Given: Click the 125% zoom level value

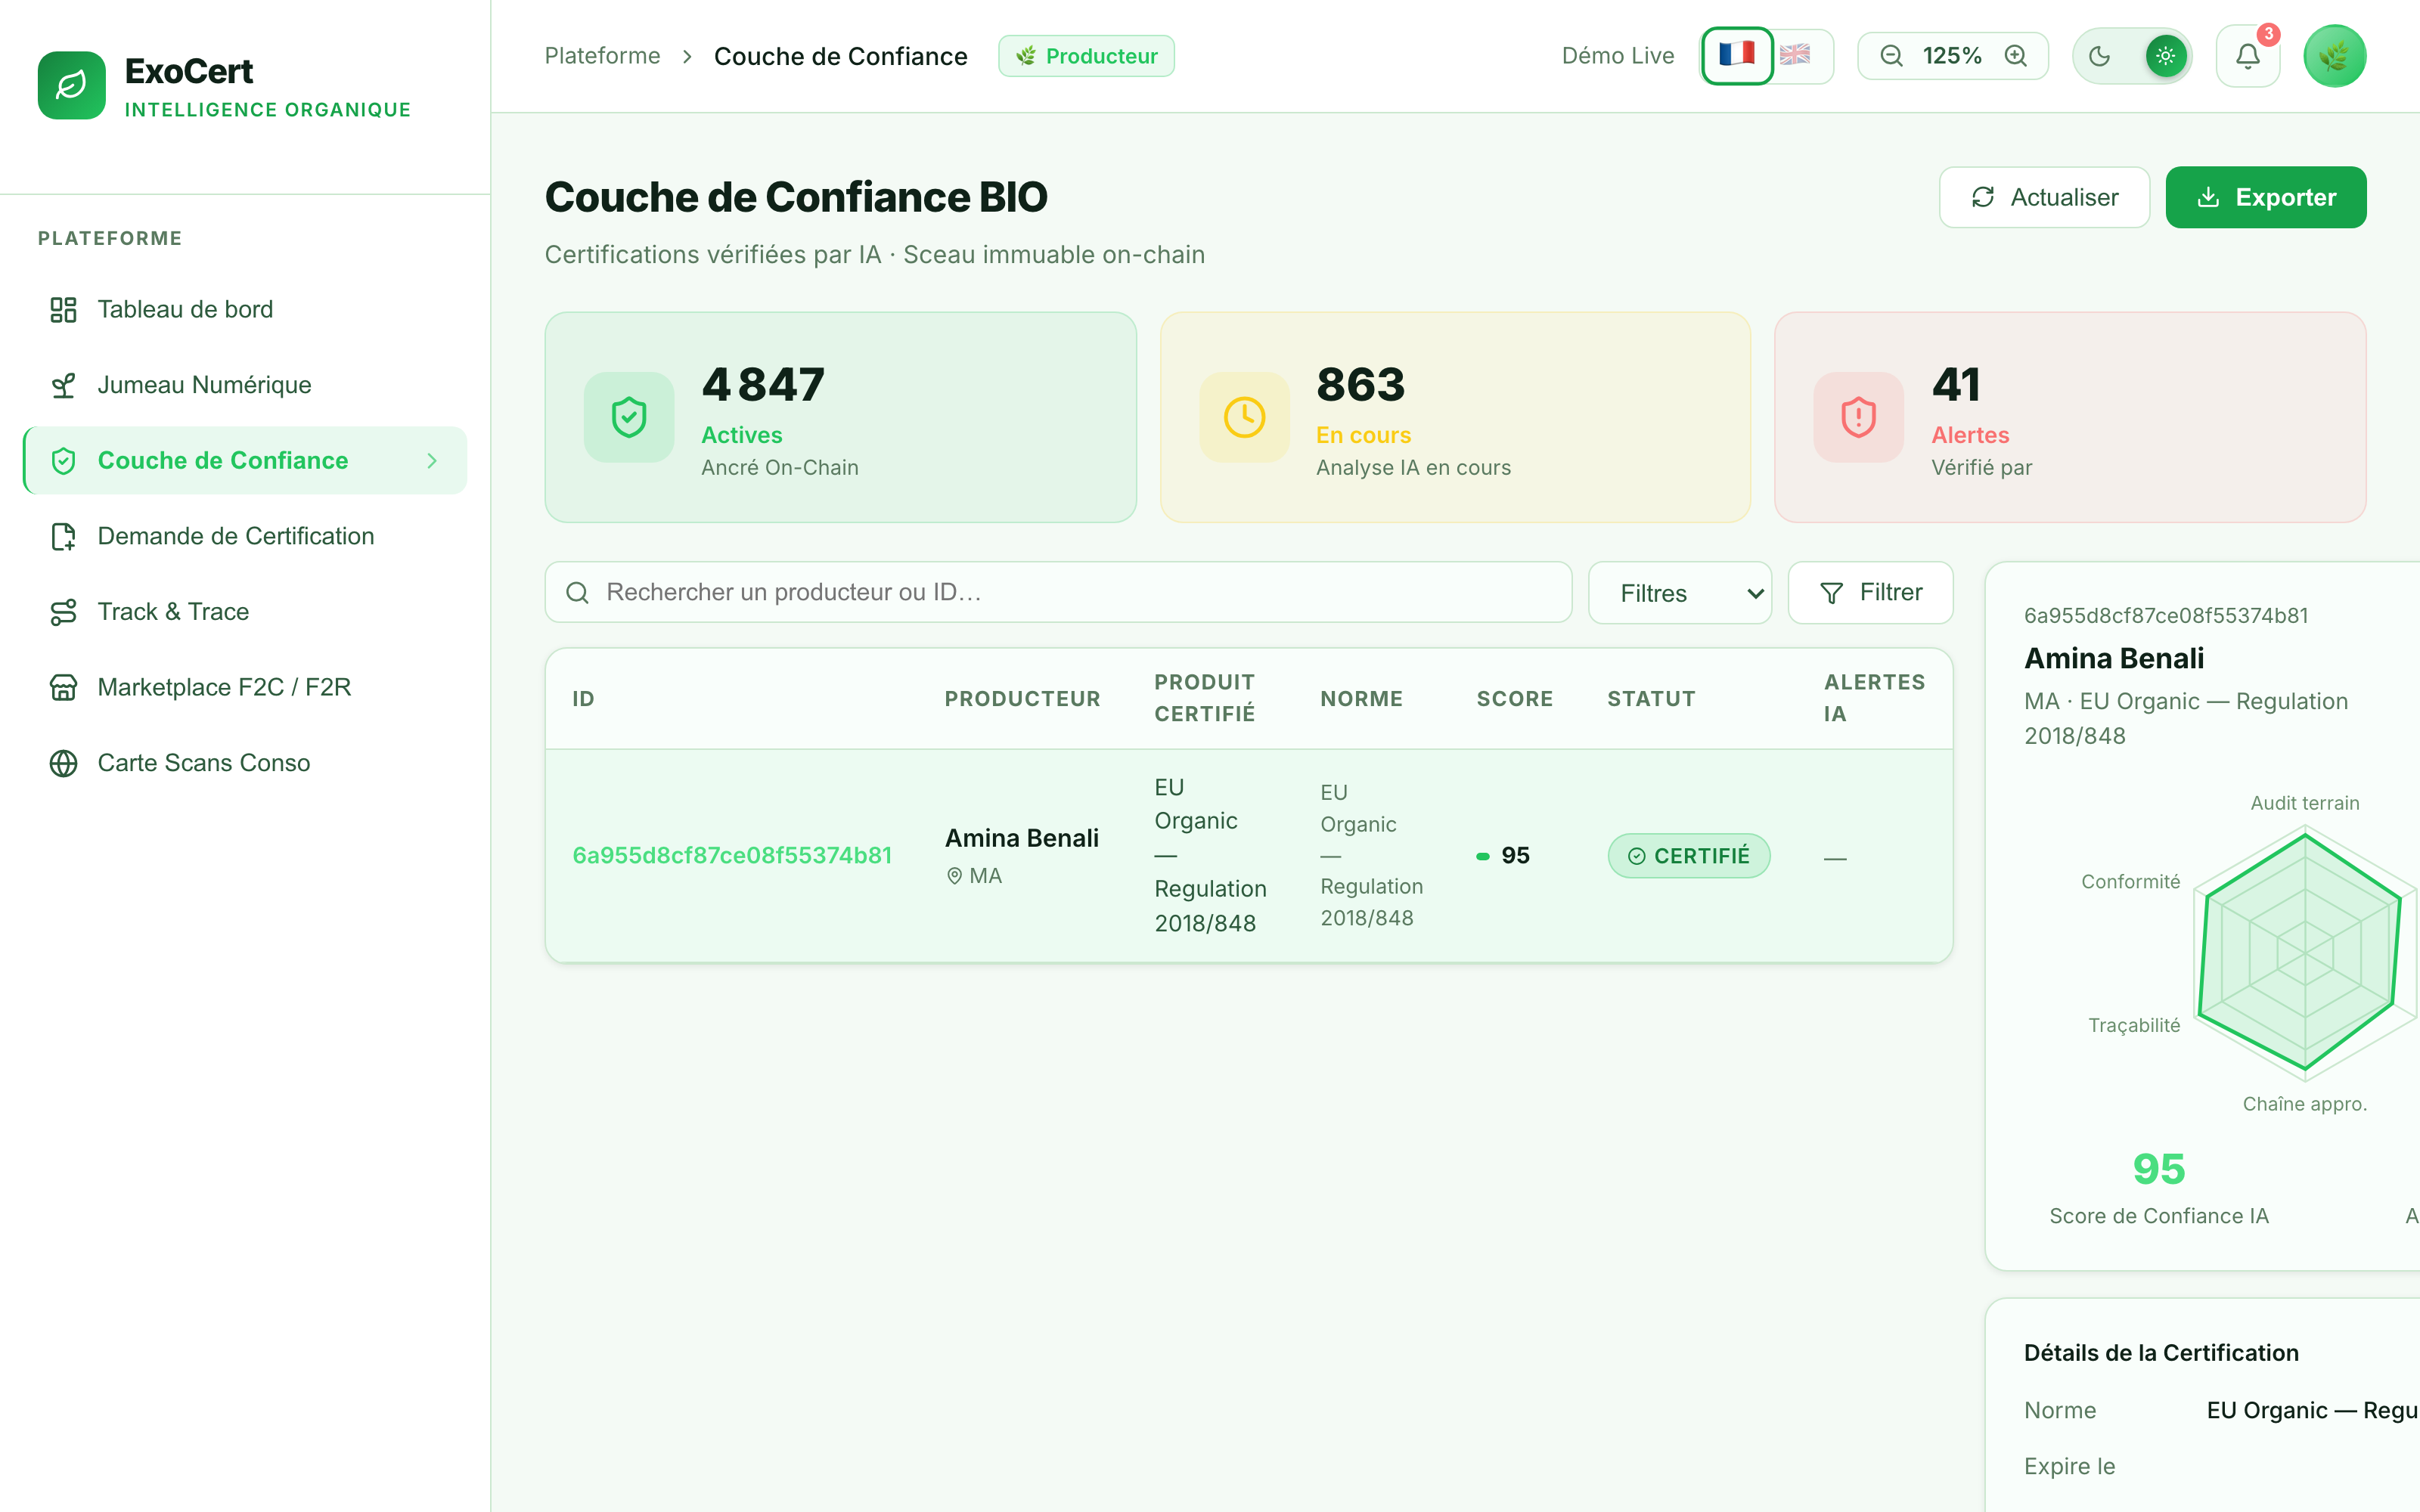Looking at the screenshot, I should point(1952,56).
